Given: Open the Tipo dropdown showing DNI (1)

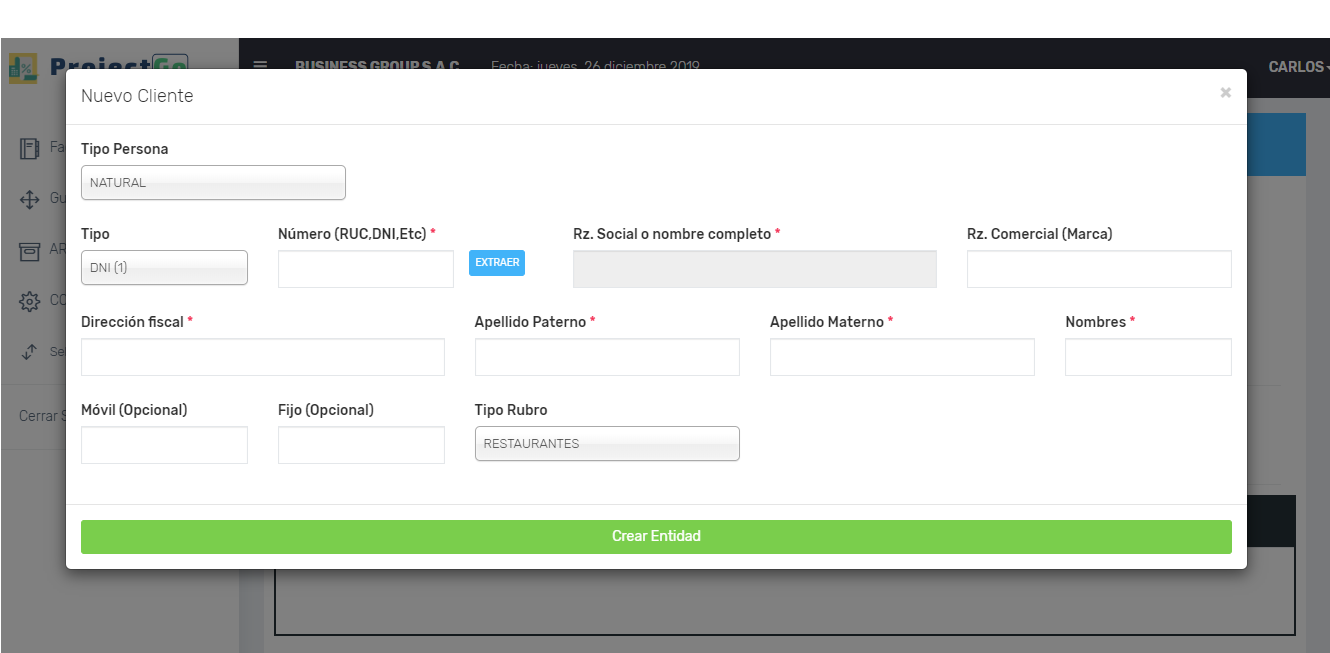Looking at the screenshot, I should coord(164,268).
